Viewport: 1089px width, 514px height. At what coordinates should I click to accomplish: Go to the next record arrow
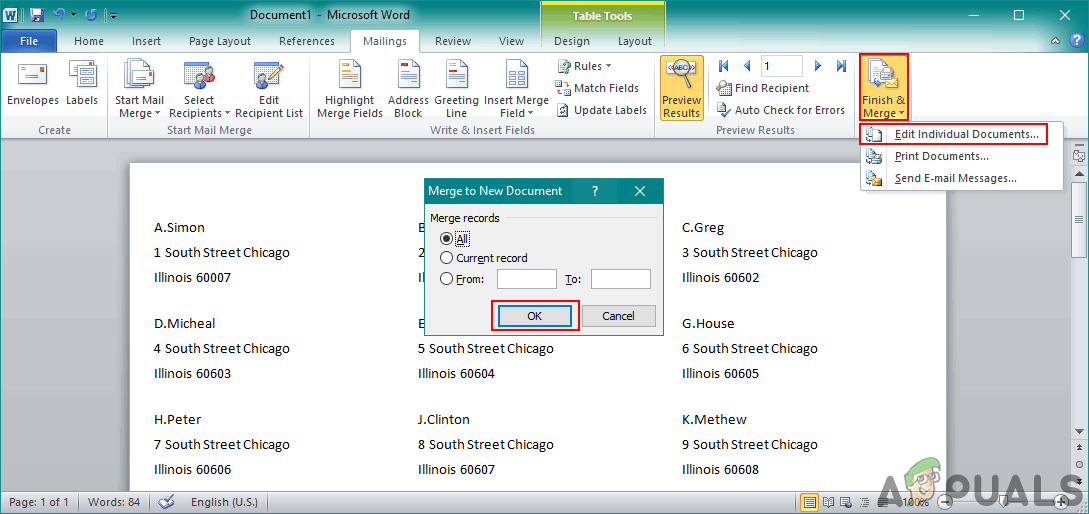point(818,66)
